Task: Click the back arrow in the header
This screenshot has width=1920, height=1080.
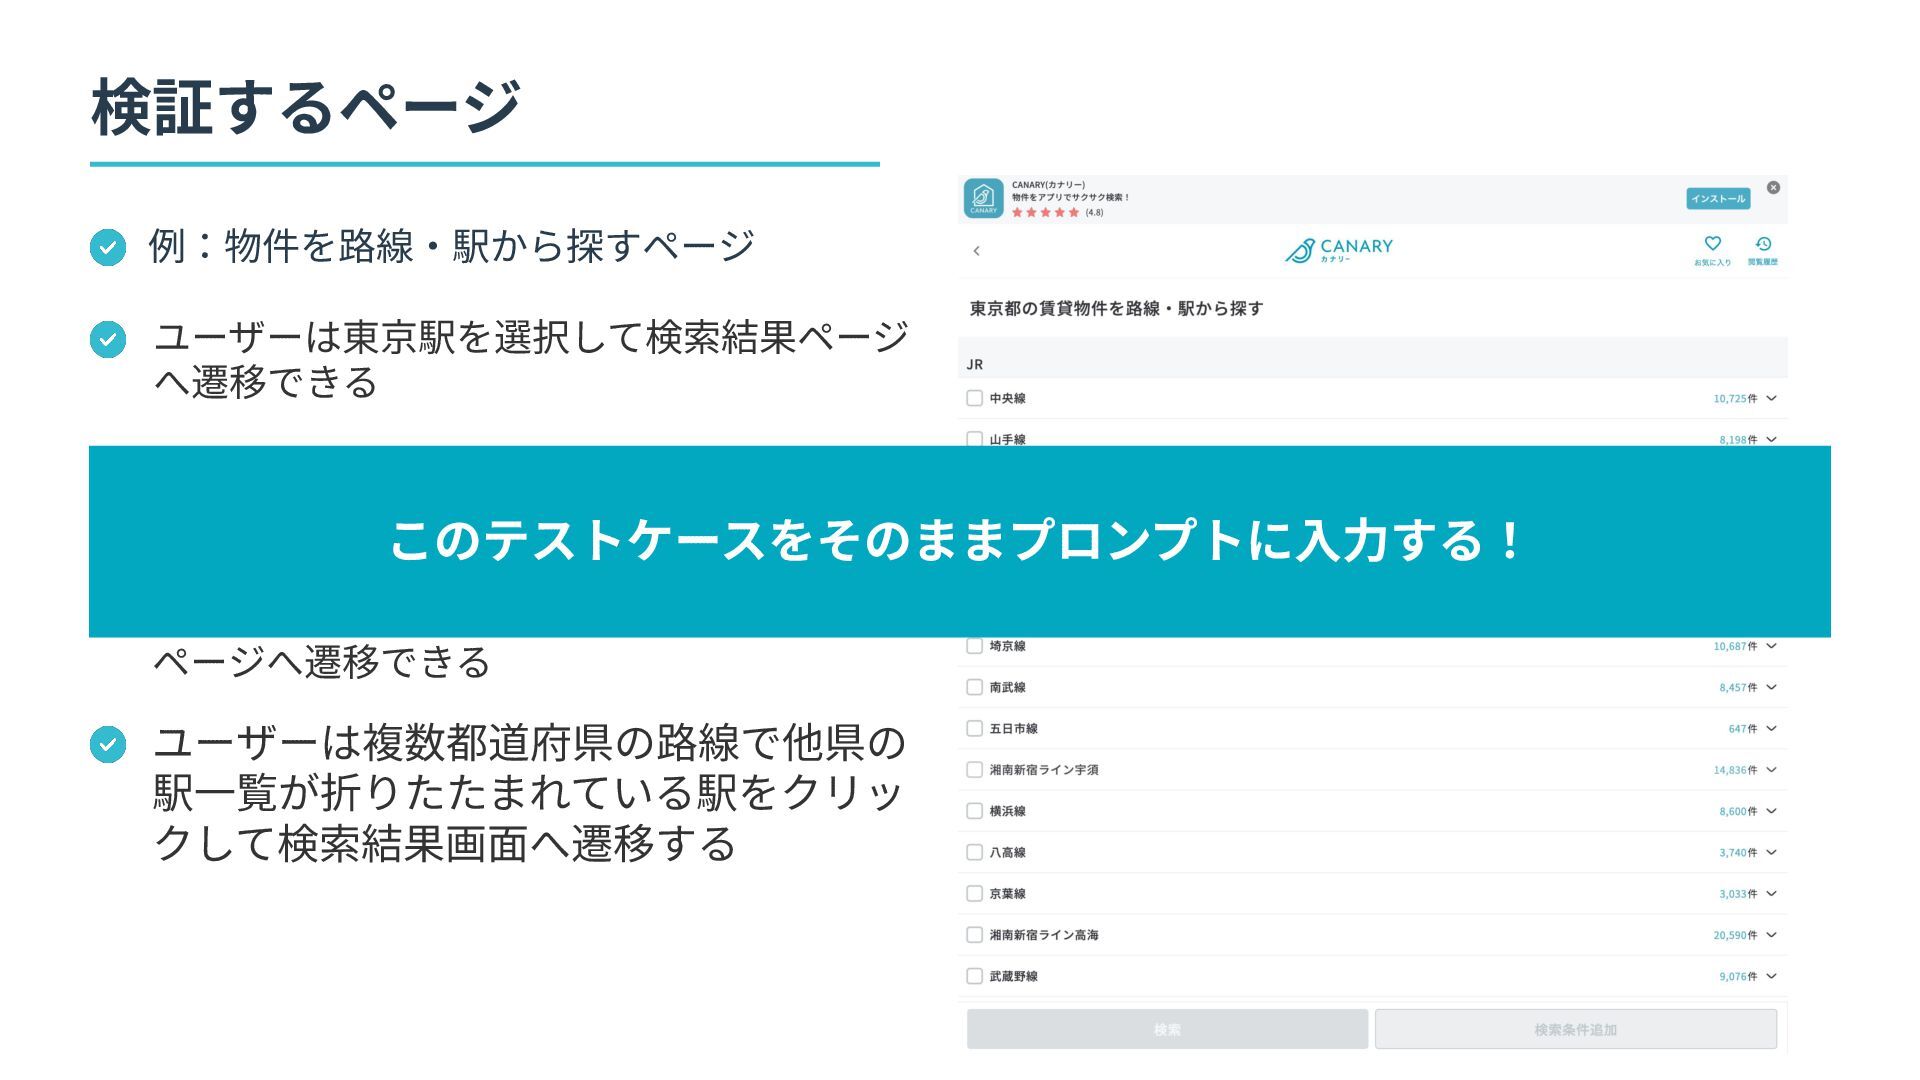Action: point(977,251)
